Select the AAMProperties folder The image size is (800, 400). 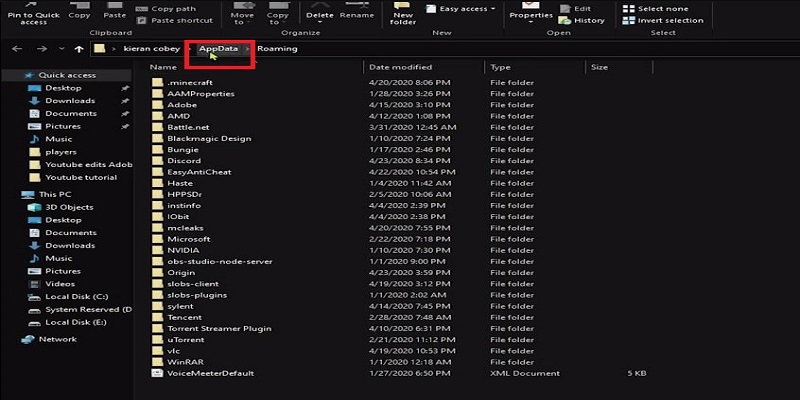pos(201,93)
